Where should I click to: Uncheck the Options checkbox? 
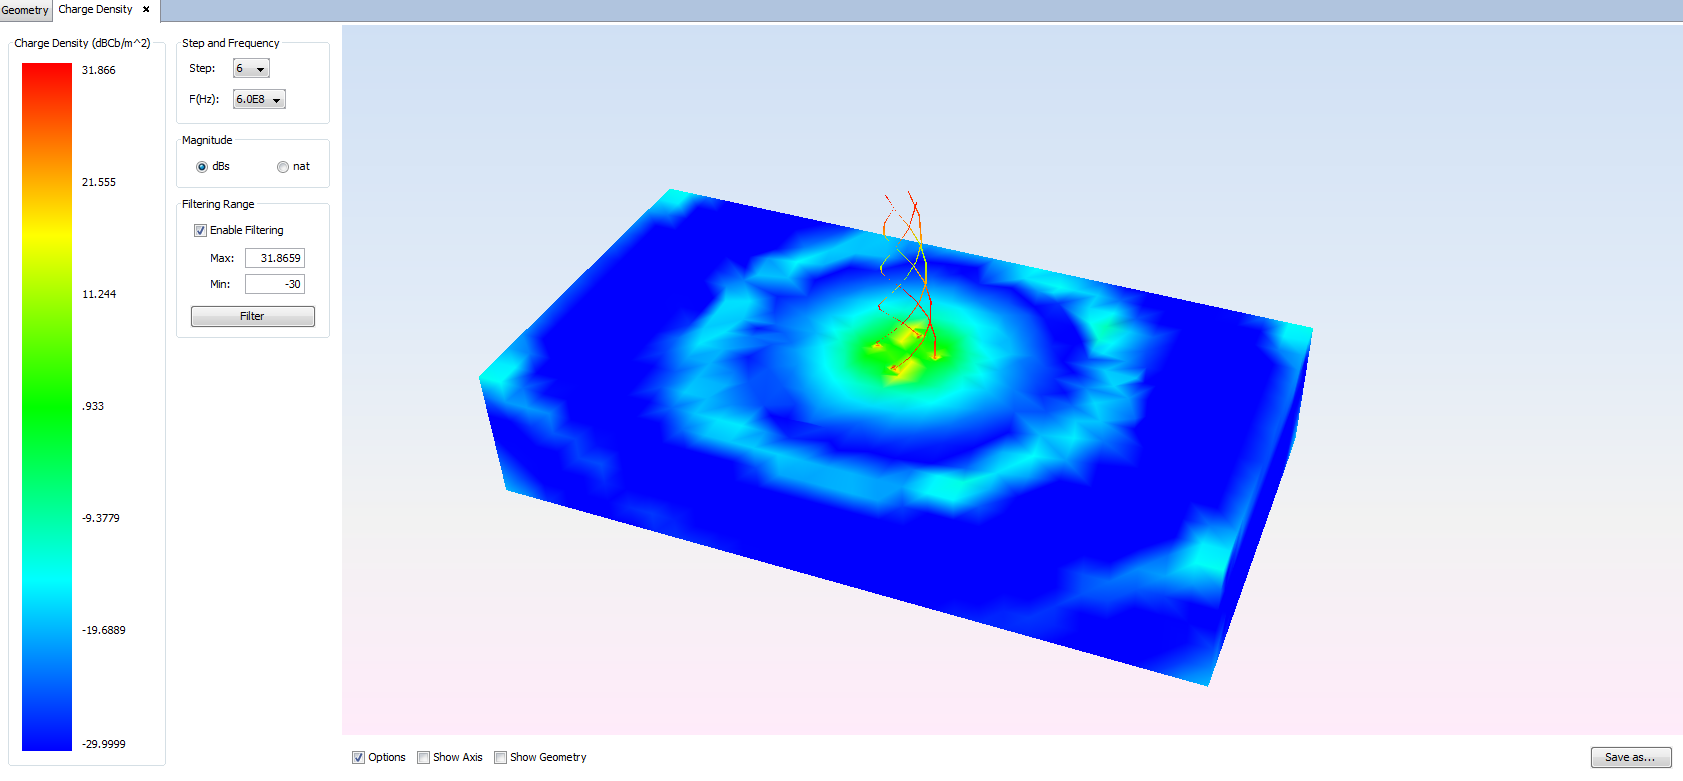358,758
